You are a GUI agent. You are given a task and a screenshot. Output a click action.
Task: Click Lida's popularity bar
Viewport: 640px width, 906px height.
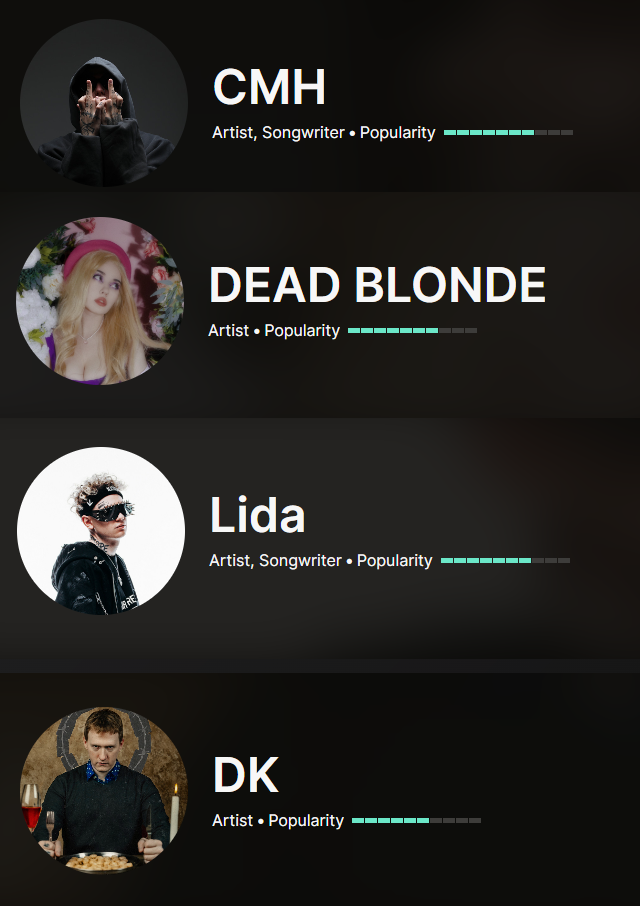coord(505,560)
